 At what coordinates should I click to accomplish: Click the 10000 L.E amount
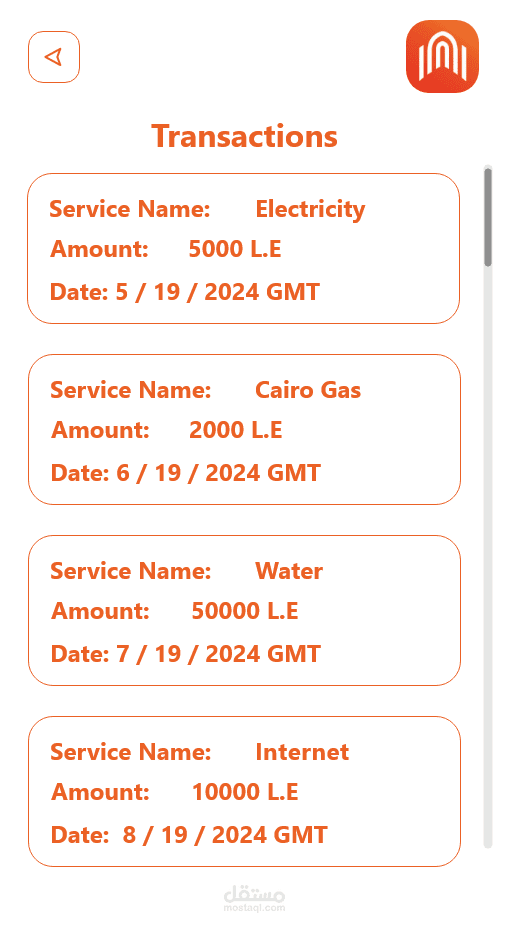[x=244, y=792]
